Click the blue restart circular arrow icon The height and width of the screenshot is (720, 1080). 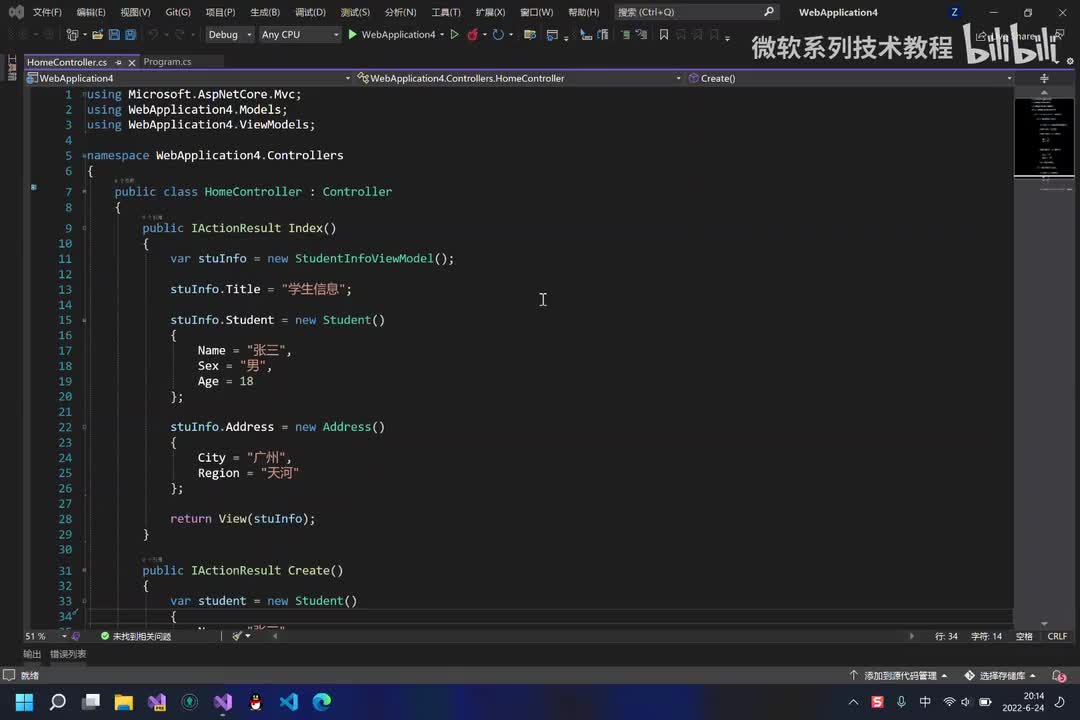498,34
